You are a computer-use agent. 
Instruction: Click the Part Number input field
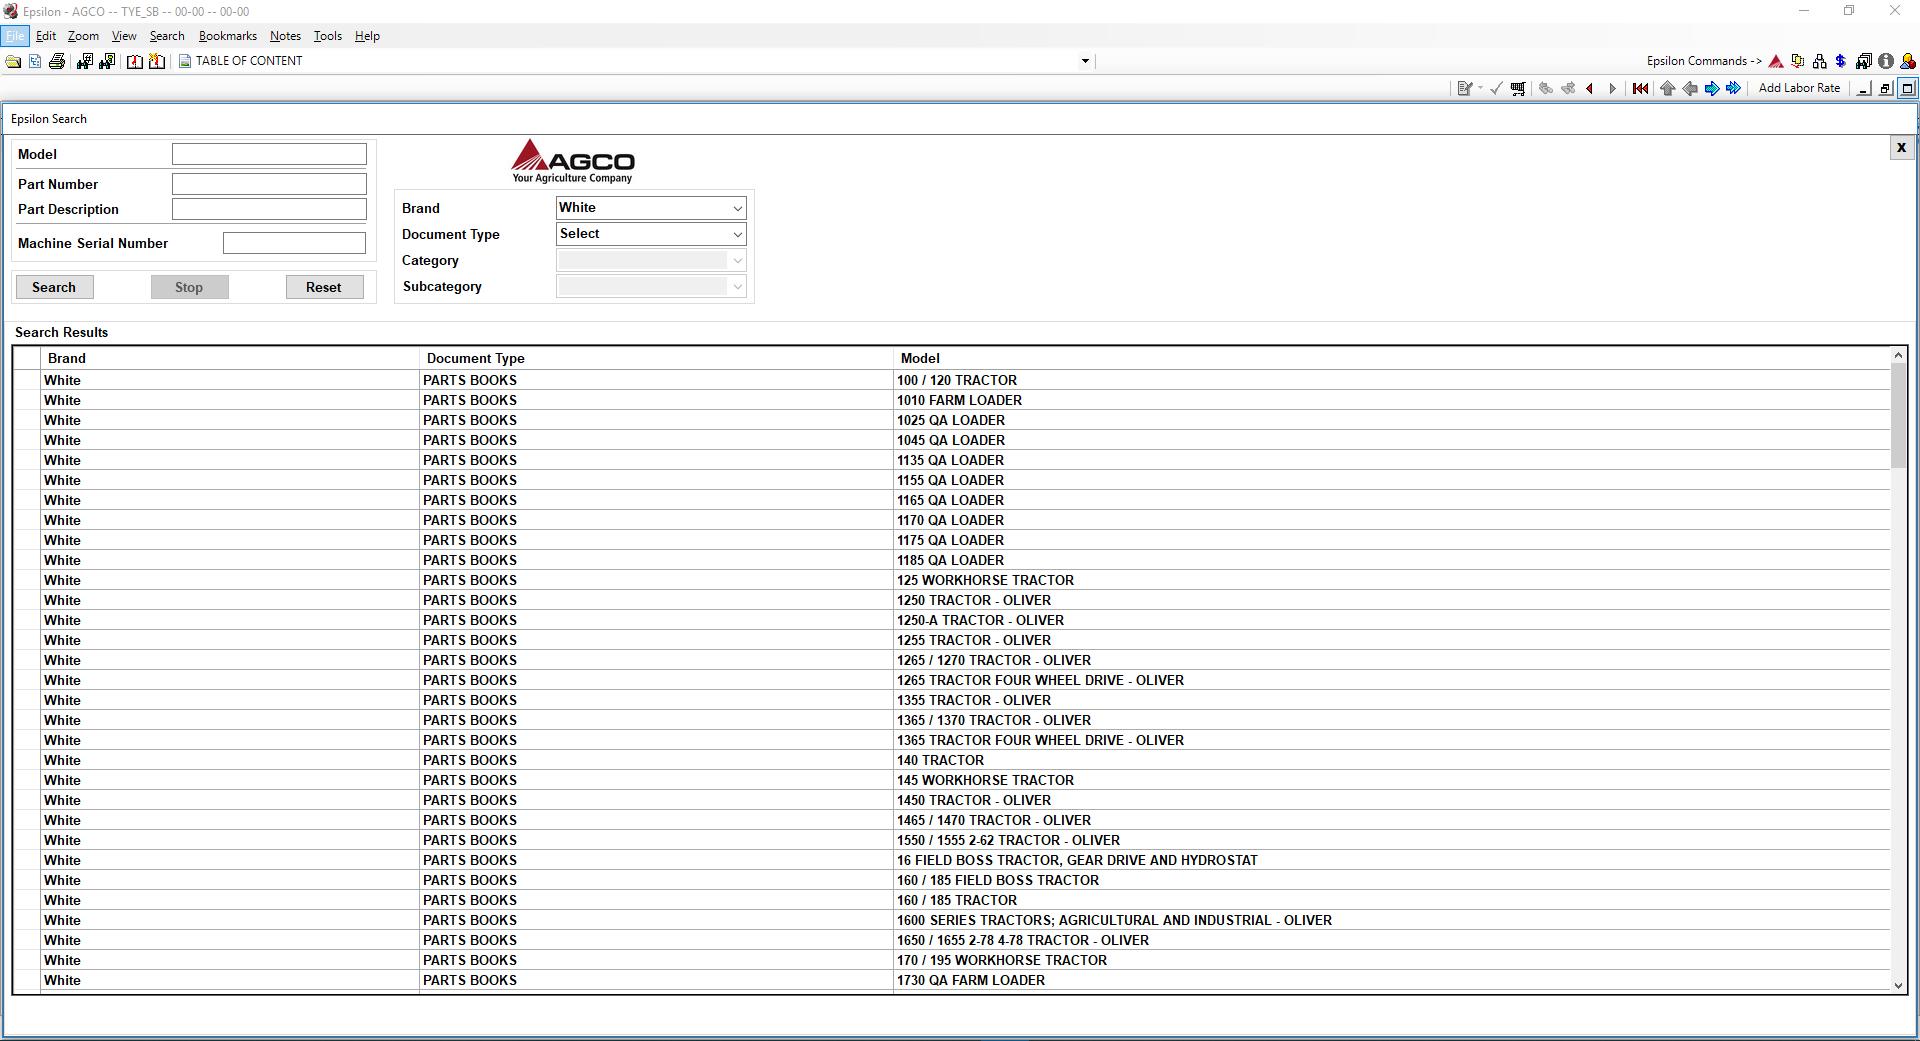click(x=269, y=184)
